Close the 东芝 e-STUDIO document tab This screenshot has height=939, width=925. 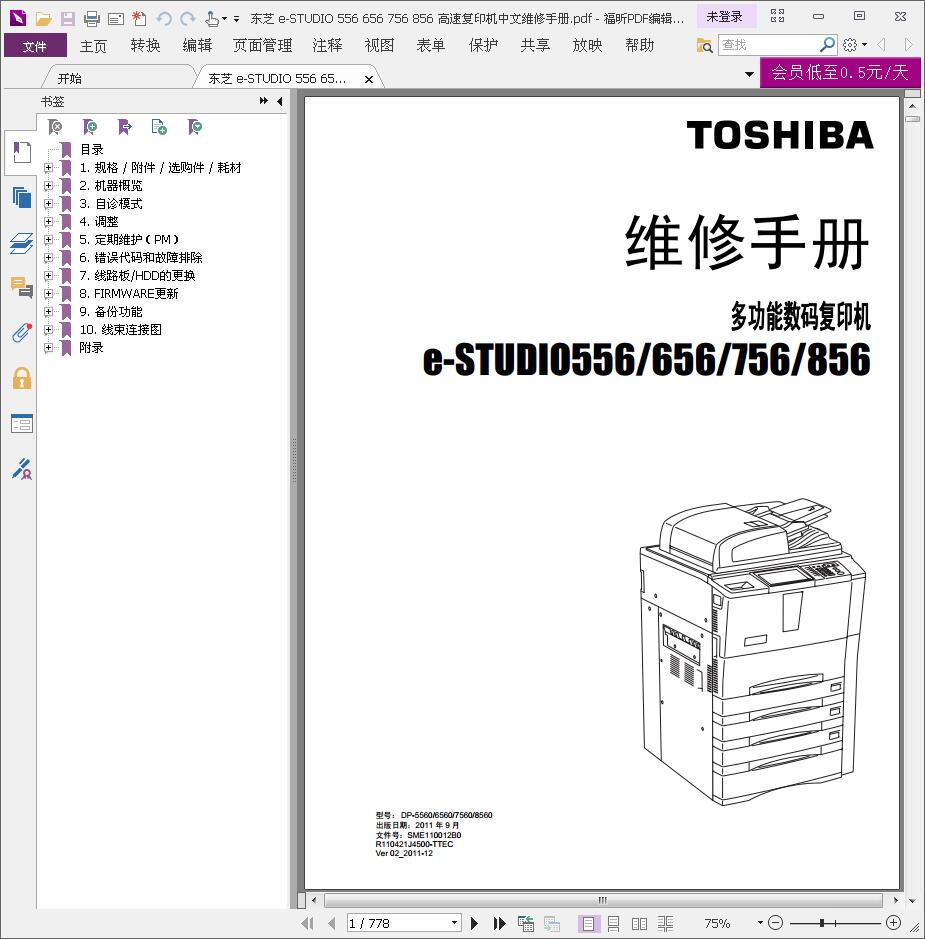point(369,79)
